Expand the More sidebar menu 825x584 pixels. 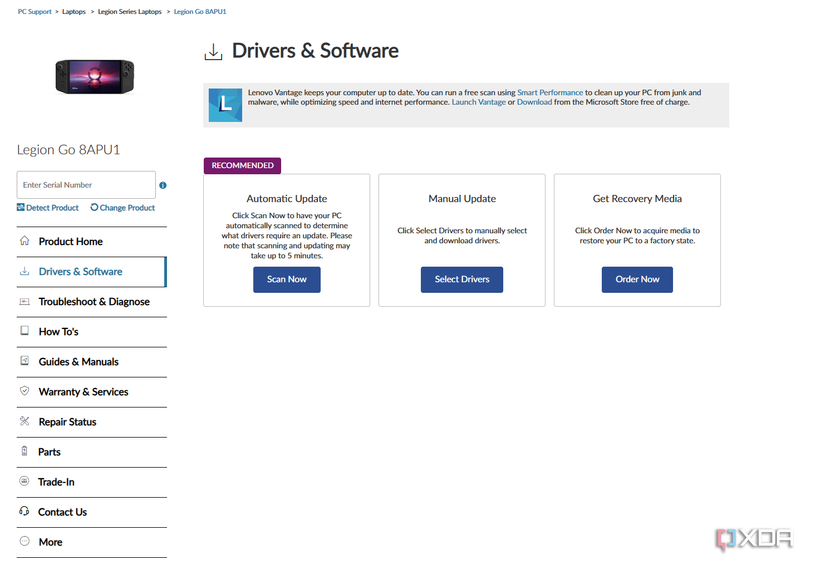tap(50, 542)
